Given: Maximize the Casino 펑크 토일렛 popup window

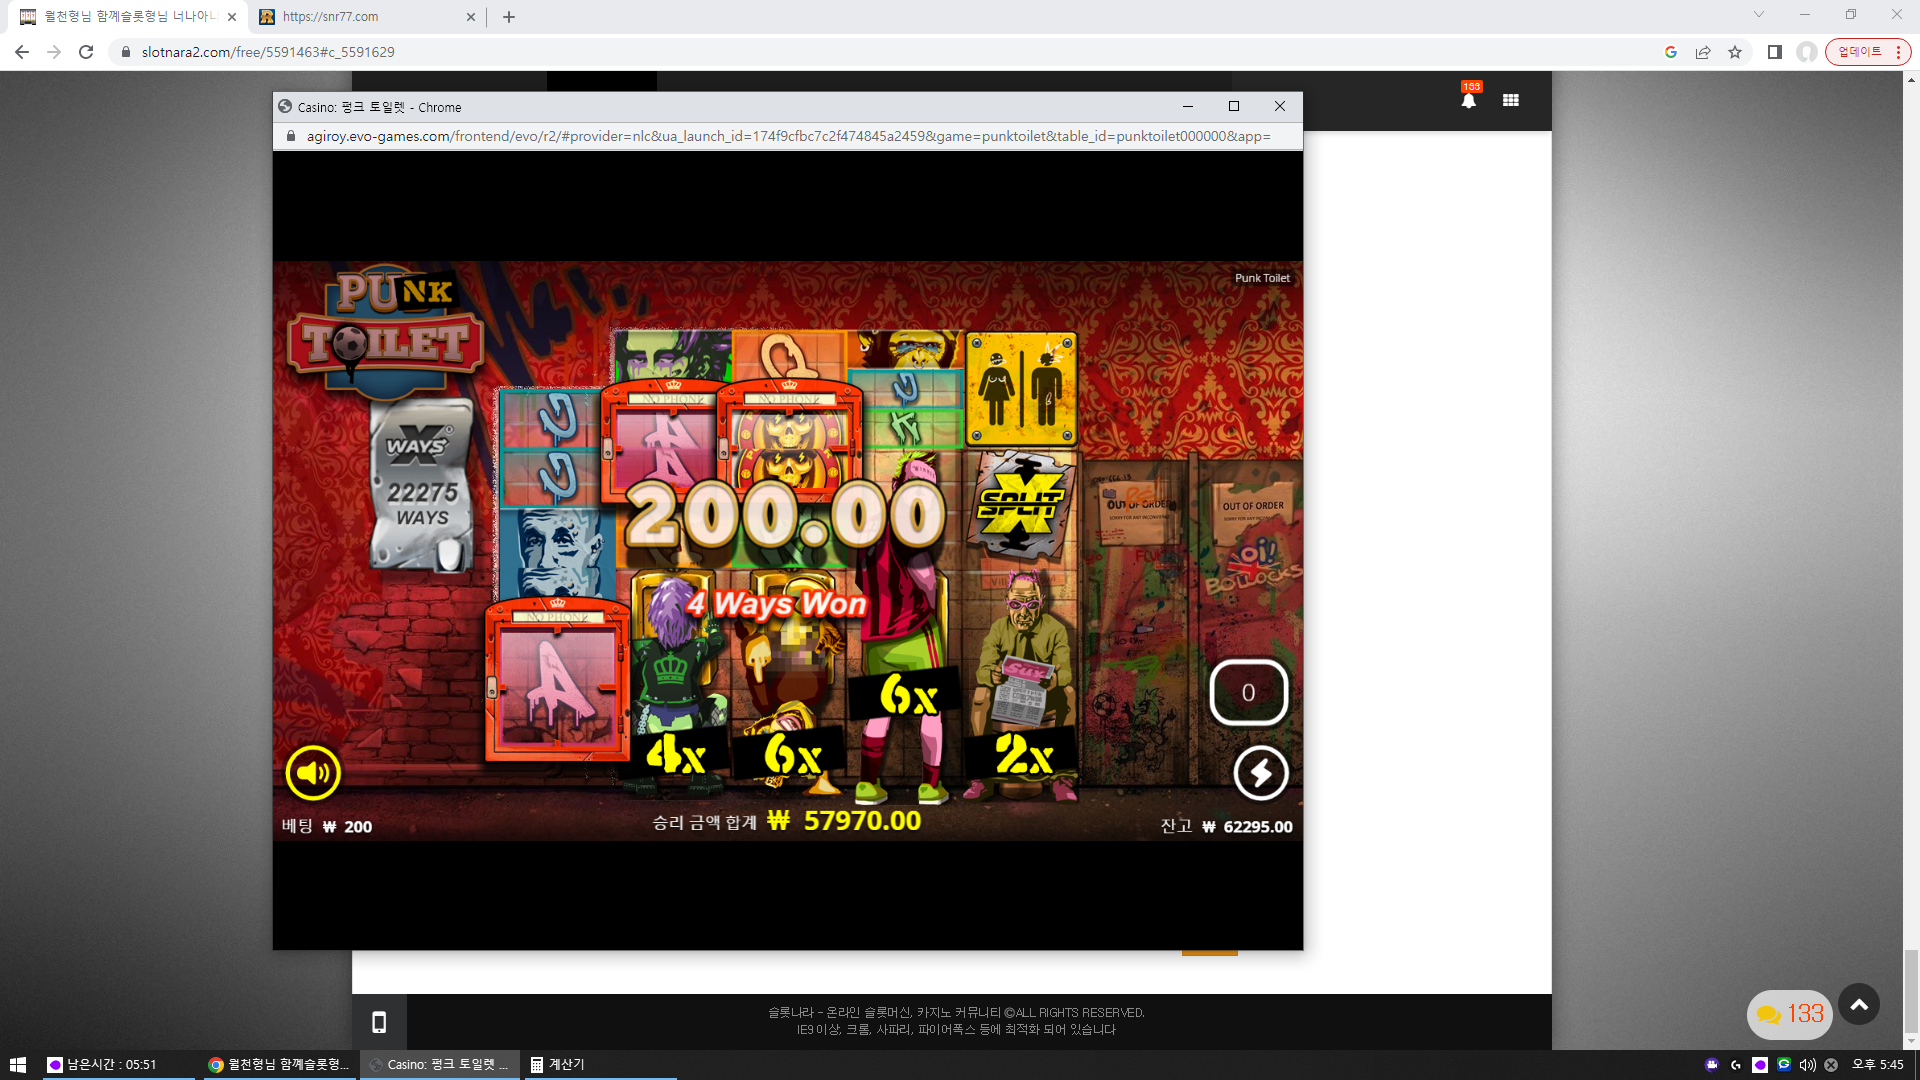Looking at the screenshot, I should tap(1234, 106).
